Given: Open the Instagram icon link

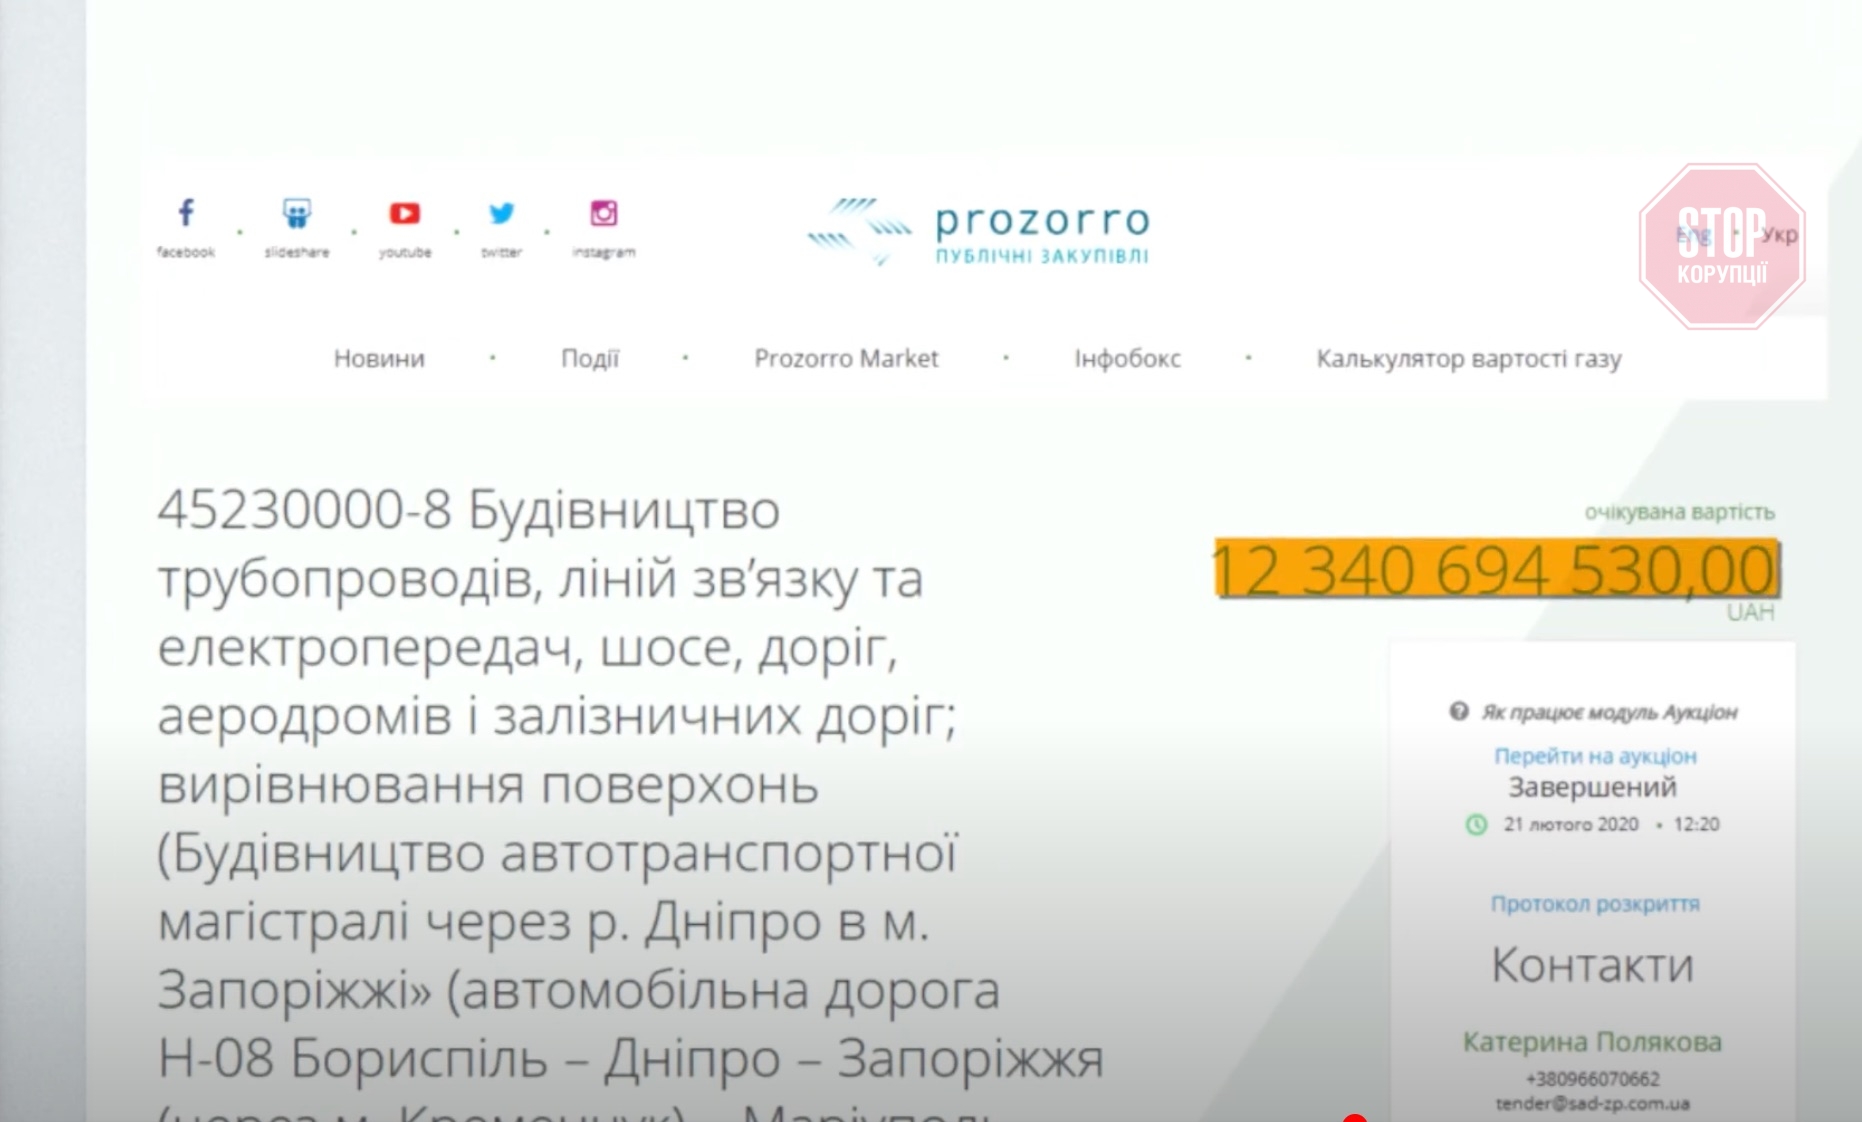Looking at the screenshot, I should pos(604,213).
